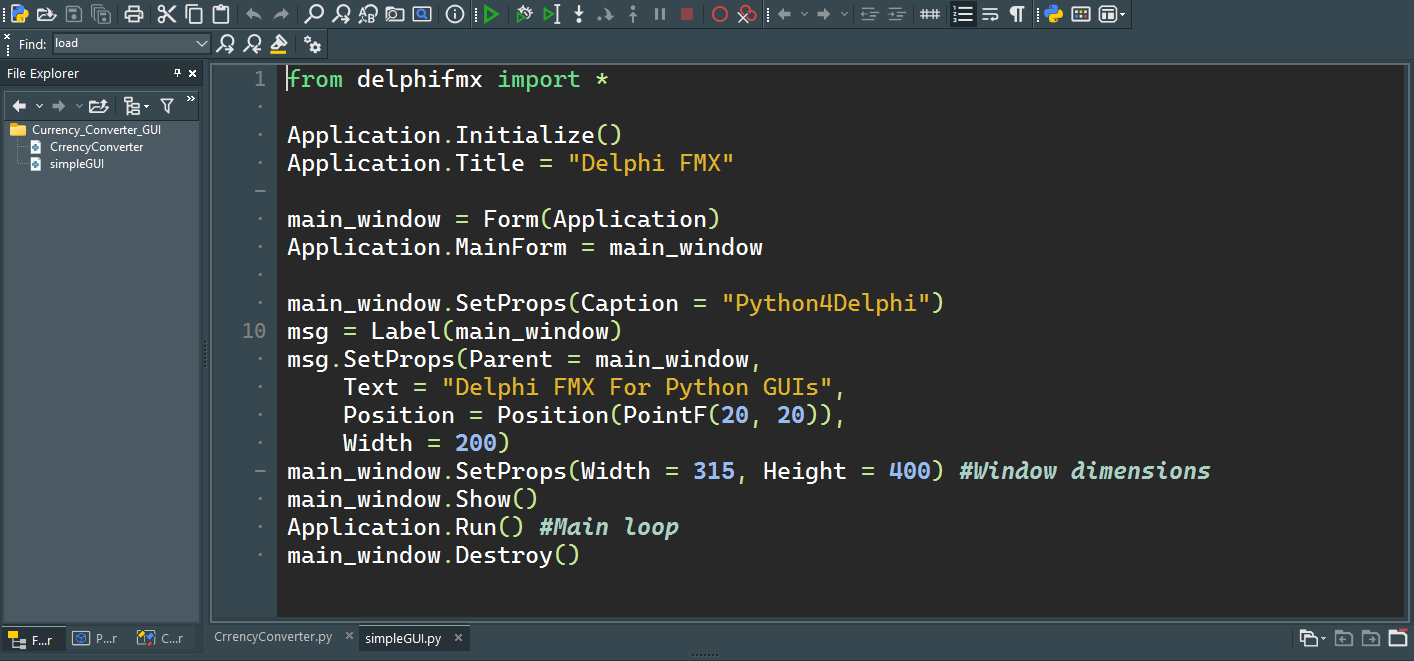Filter files in the File Explorer

[x=167, y=105]
